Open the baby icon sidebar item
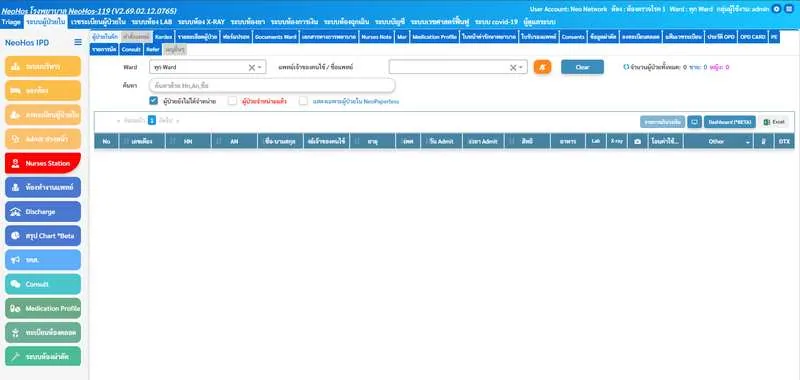The width and height of the screenshot is (800, 380). pyautogui.click(x=43, y=333)
